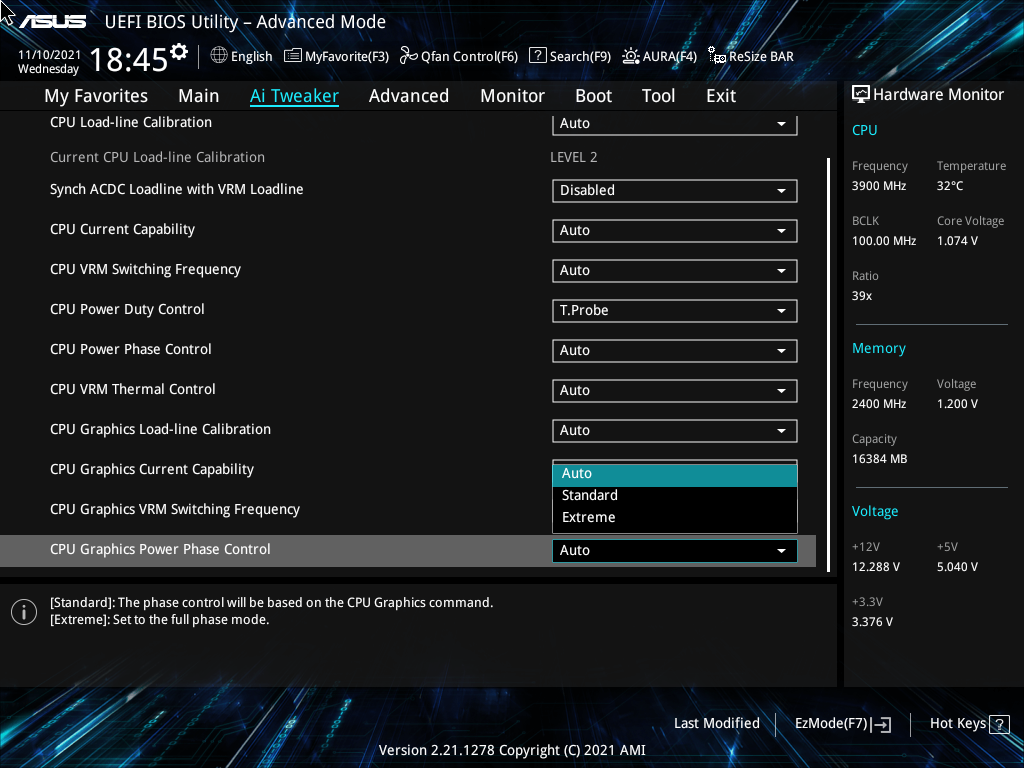The height and width of the screenshot is (768, 1024).
Task: Click the ASUS logo
Action: [52, 22]
